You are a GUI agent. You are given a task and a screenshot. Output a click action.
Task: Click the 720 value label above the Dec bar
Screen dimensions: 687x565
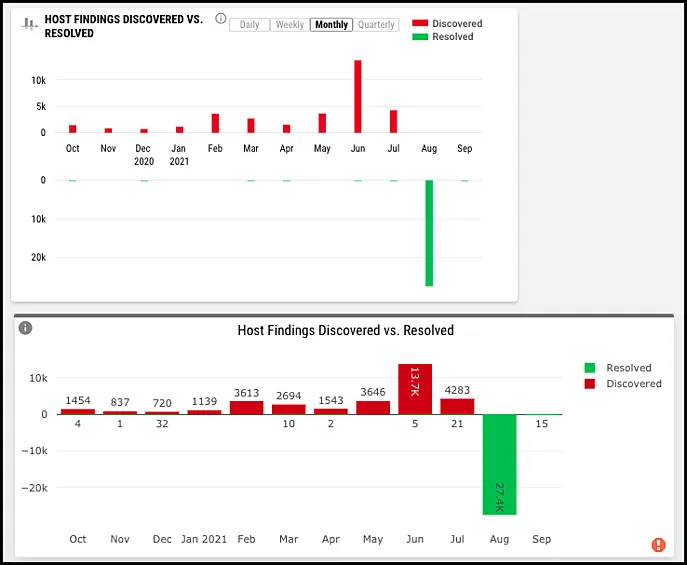pyautogui.click(x=162, y=403)
